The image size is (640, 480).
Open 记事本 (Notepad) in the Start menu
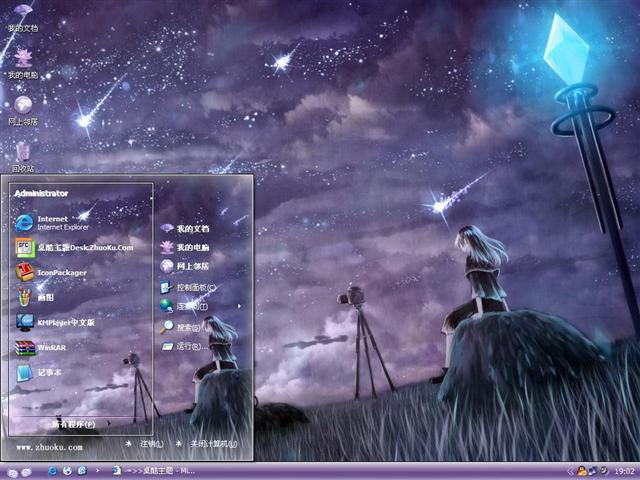(x=39, y=372)
